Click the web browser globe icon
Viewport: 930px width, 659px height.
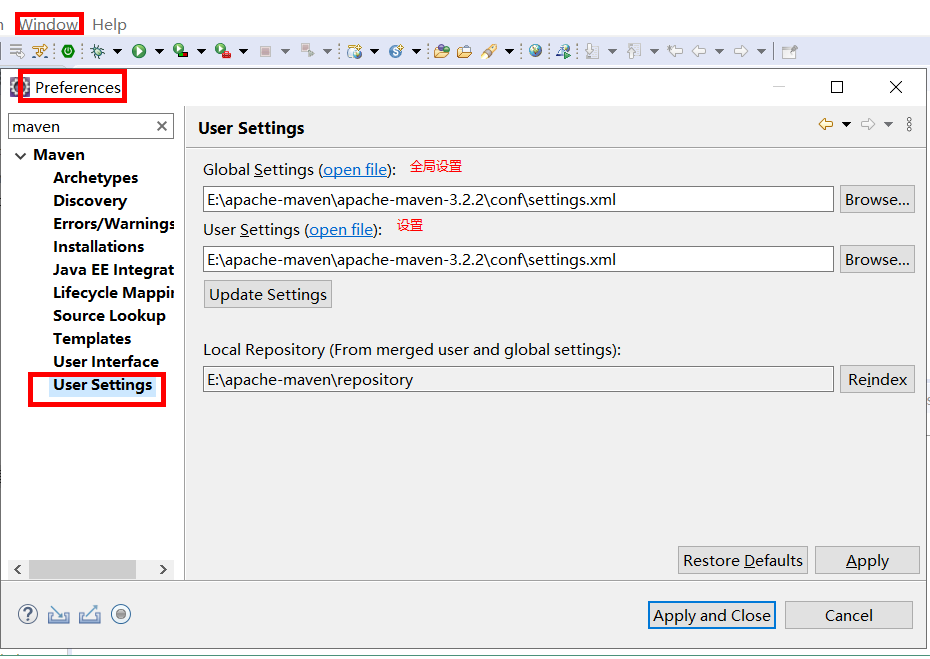click(536, 51)
